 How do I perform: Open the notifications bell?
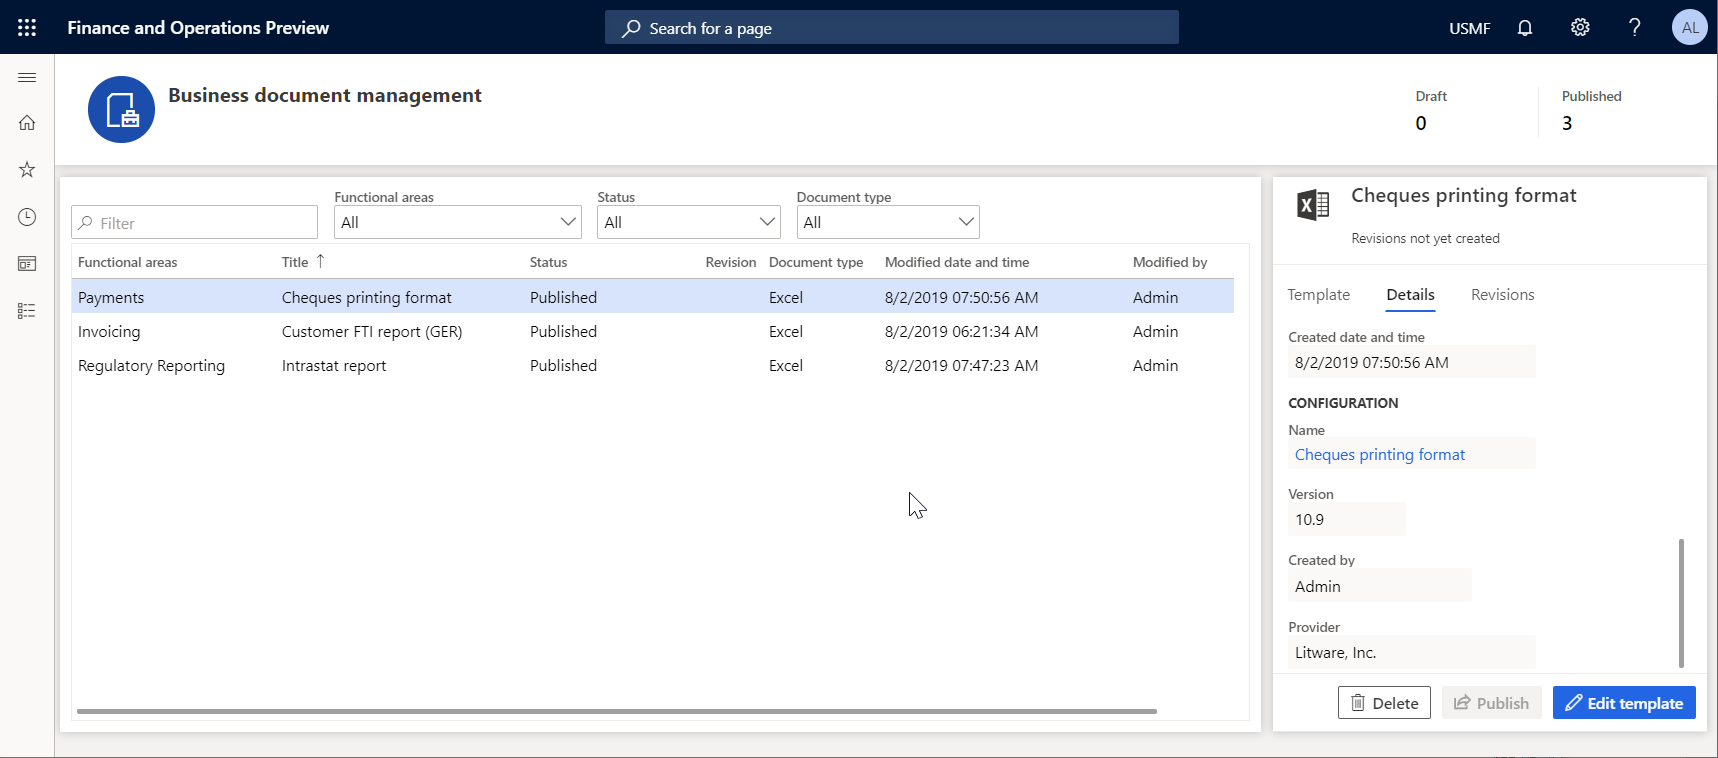[1525, 27]
